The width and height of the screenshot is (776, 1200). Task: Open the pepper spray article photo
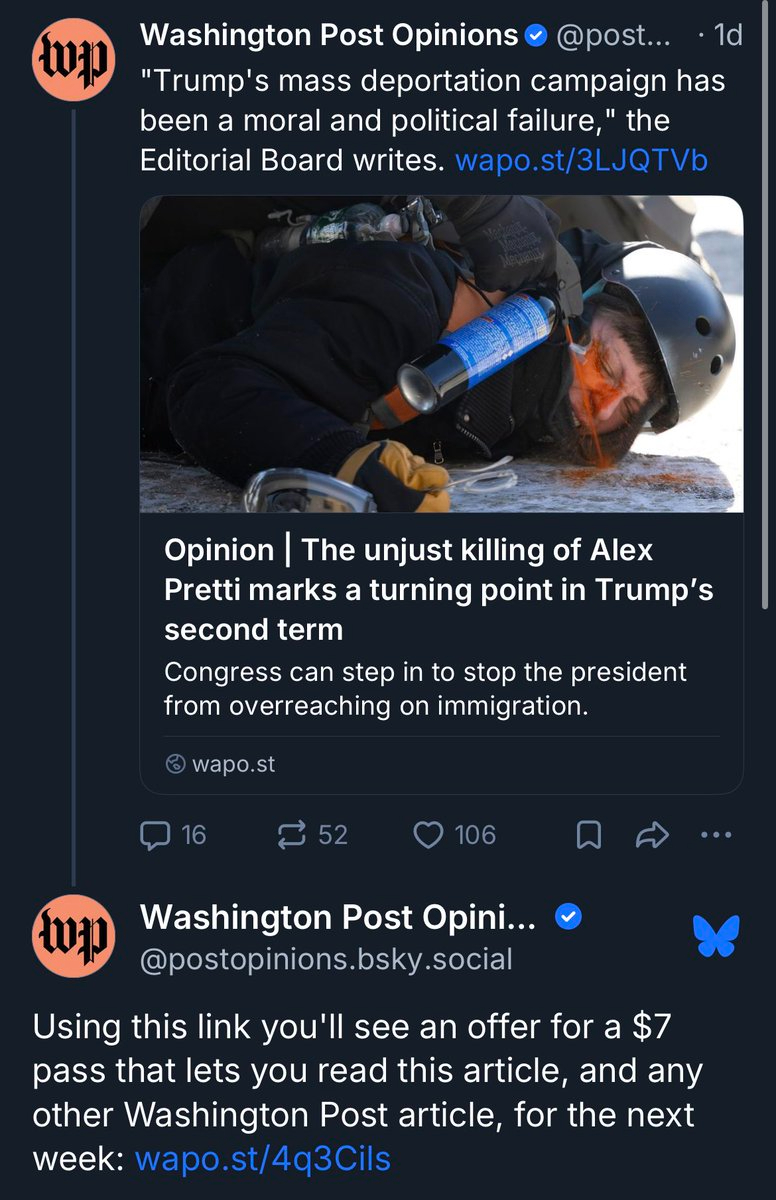(441, 353)
